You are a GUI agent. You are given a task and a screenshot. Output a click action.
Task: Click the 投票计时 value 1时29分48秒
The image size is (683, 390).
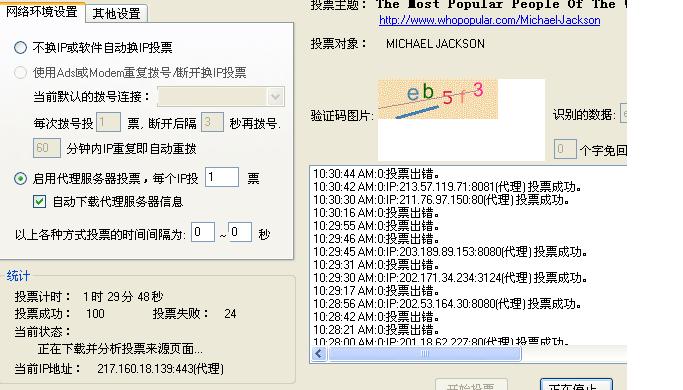[x=123, y=297]
